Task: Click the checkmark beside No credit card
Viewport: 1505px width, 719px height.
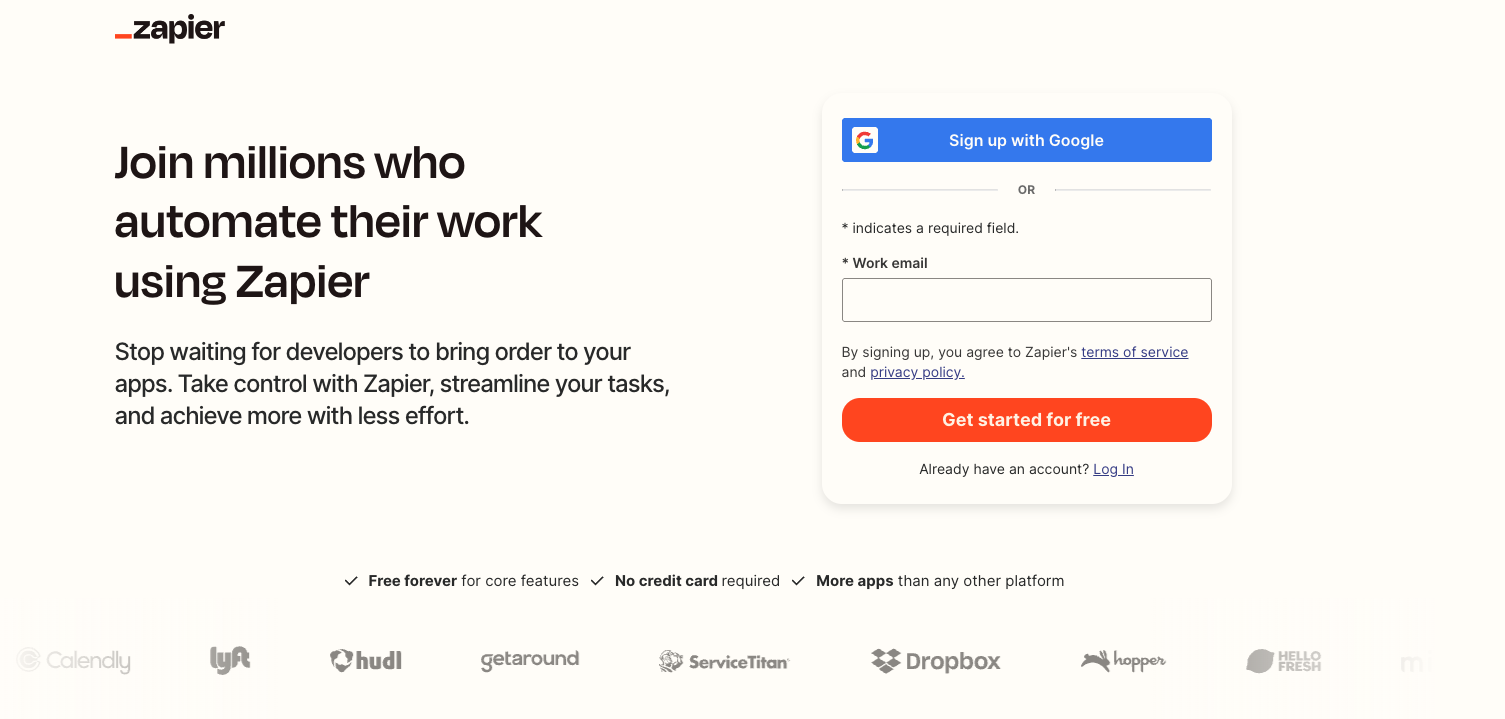Action: click(x=597, y=581)
